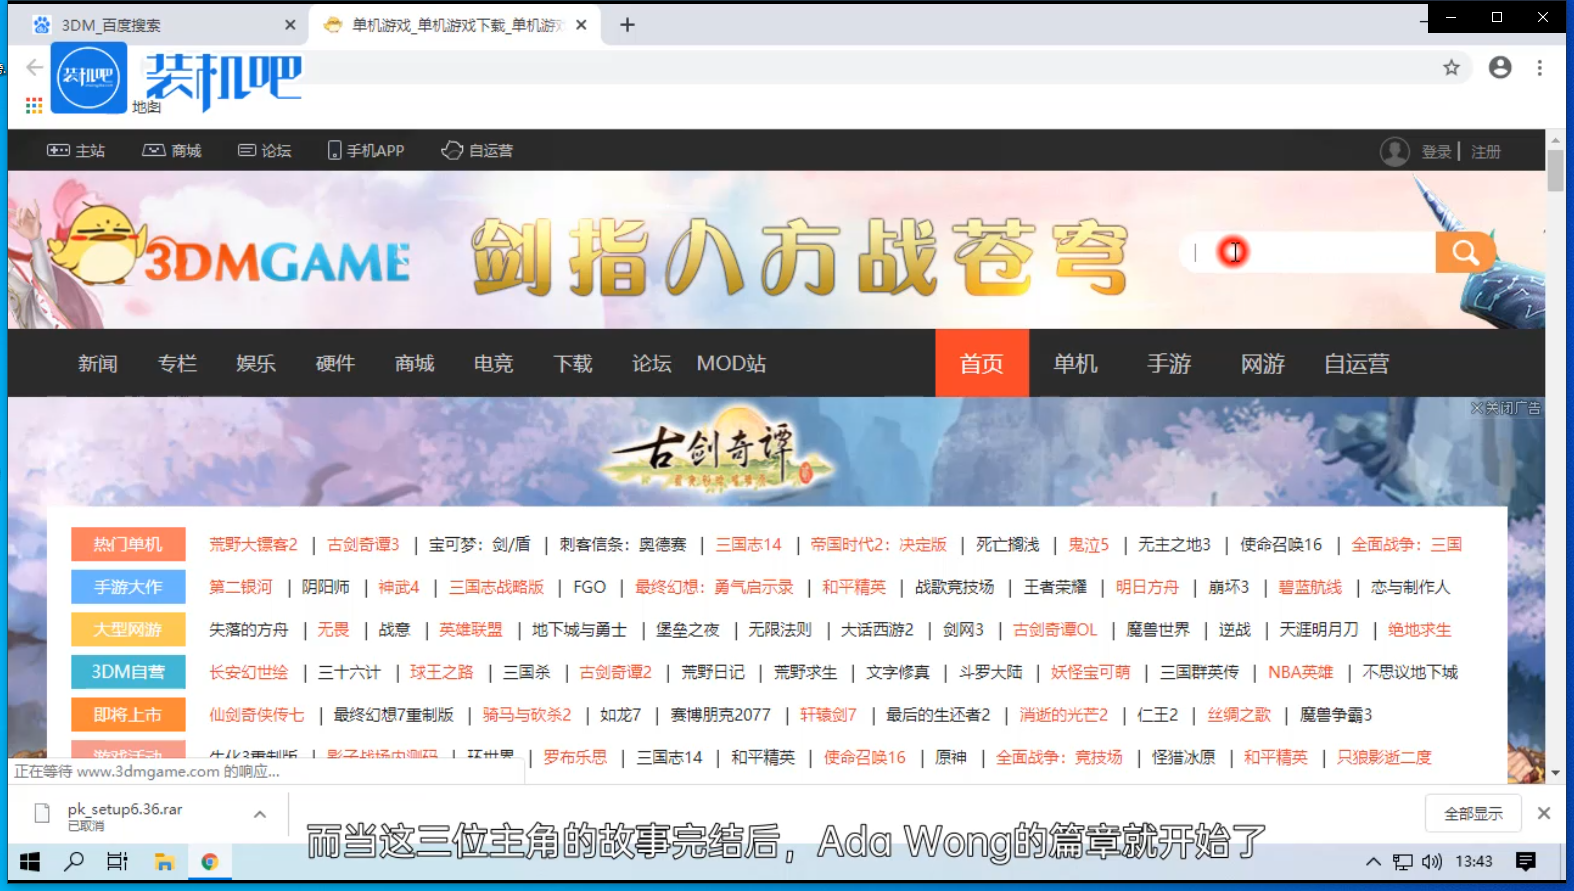Open the 古剑奇谭3 game link
This screenshot has height=891, width=1574.
[x=363, y=545]
